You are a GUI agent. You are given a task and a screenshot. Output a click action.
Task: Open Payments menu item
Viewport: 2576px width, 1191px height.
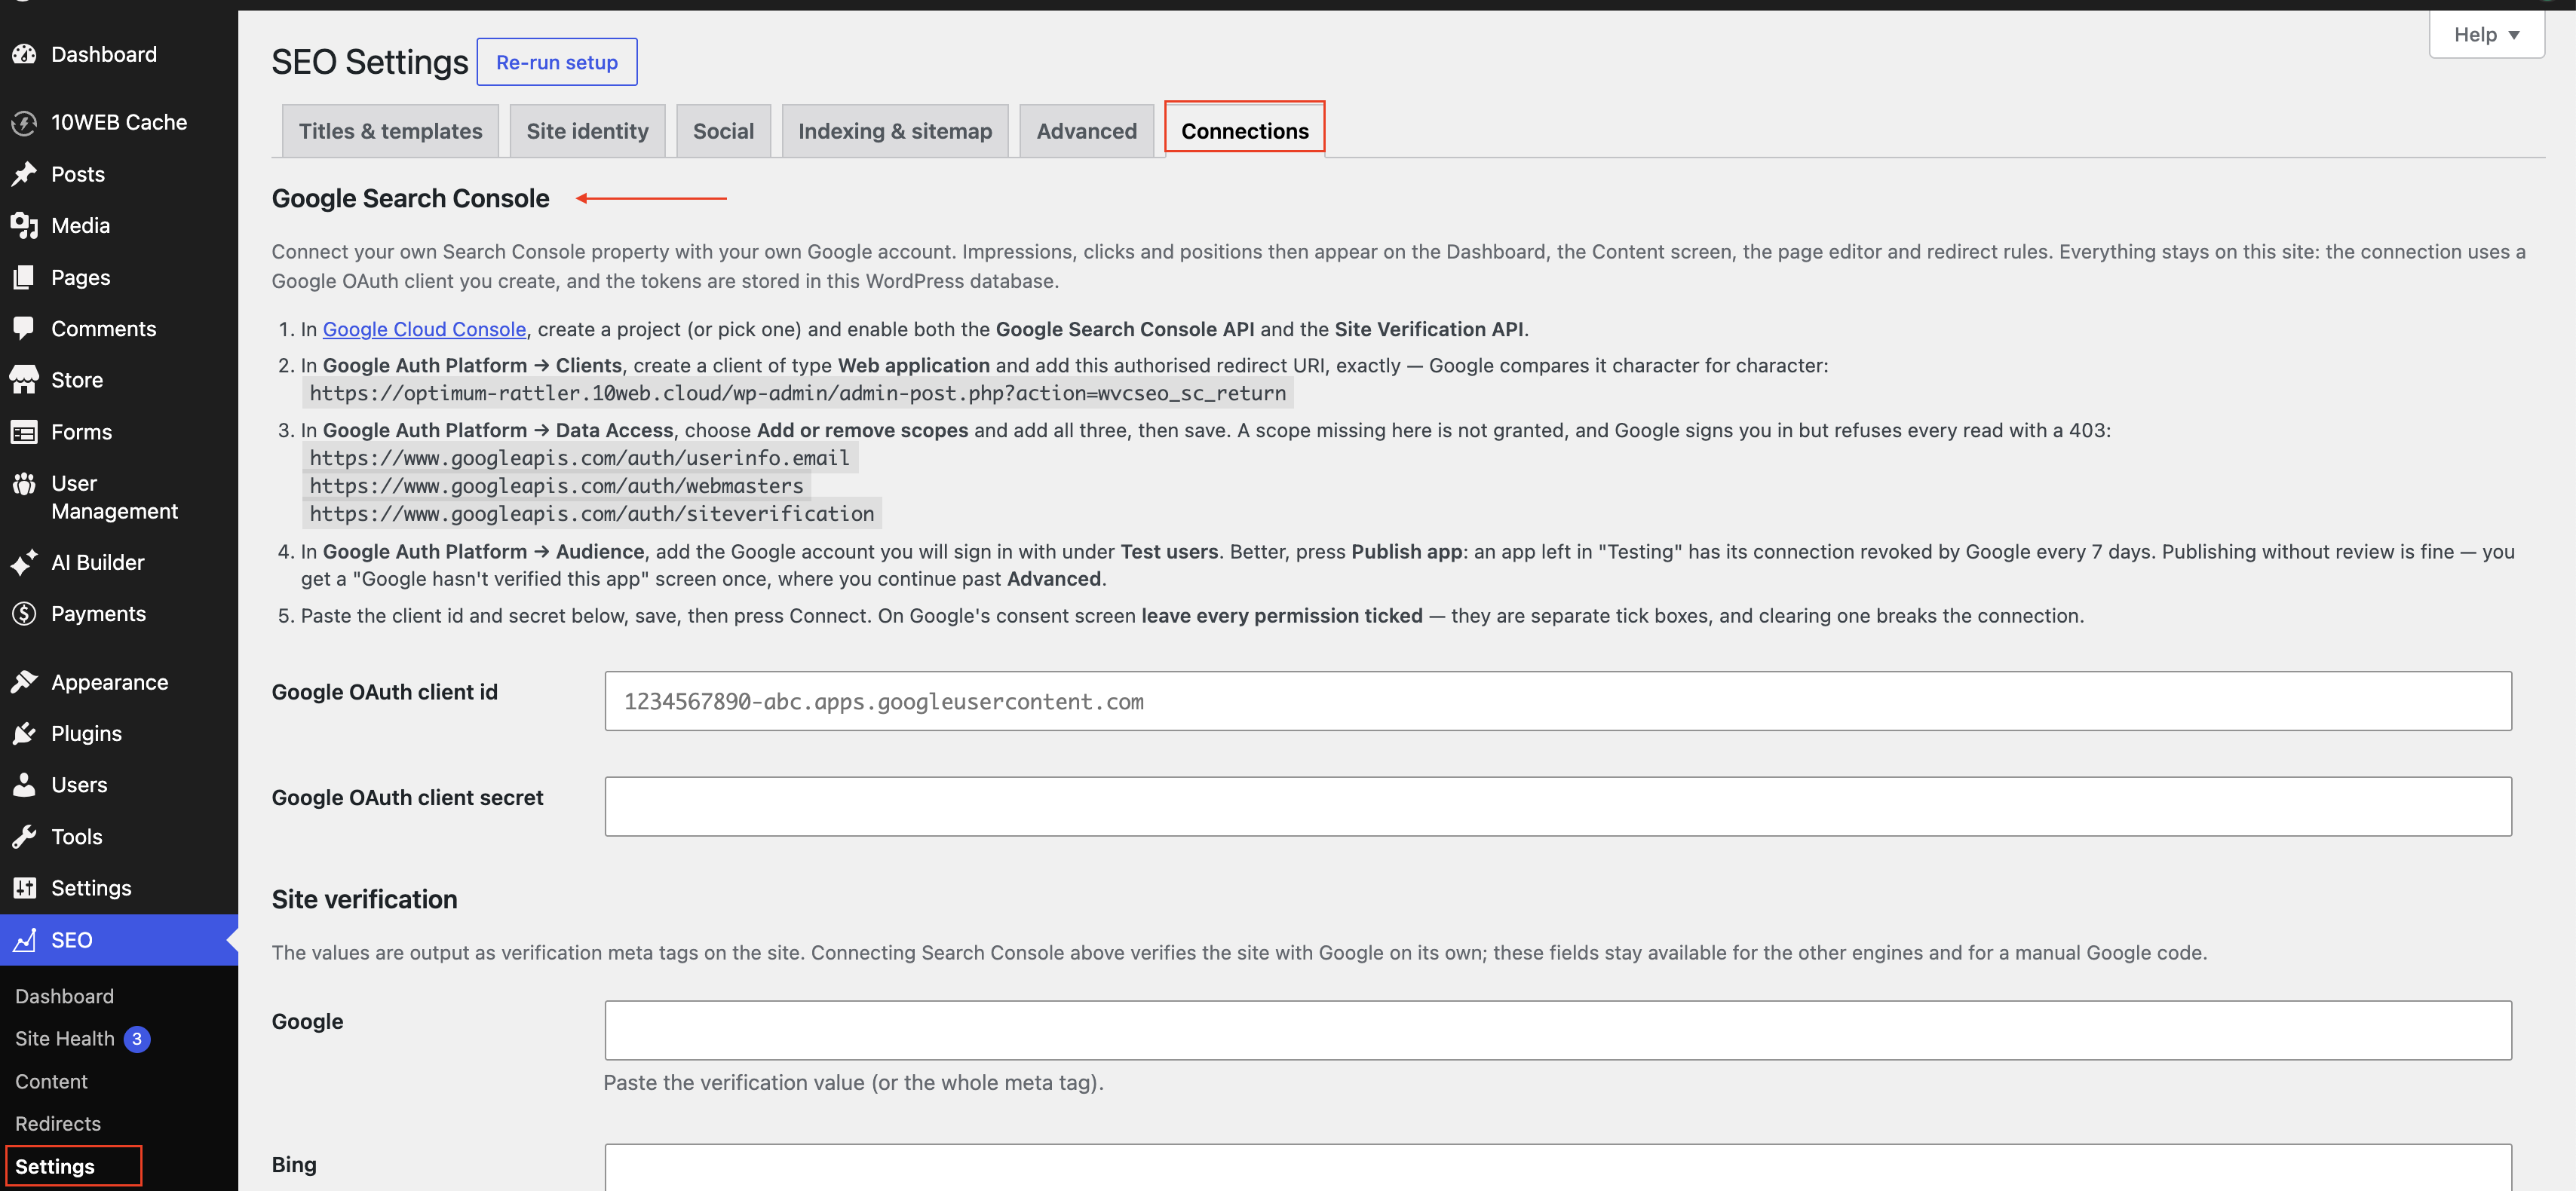point(98,614)
